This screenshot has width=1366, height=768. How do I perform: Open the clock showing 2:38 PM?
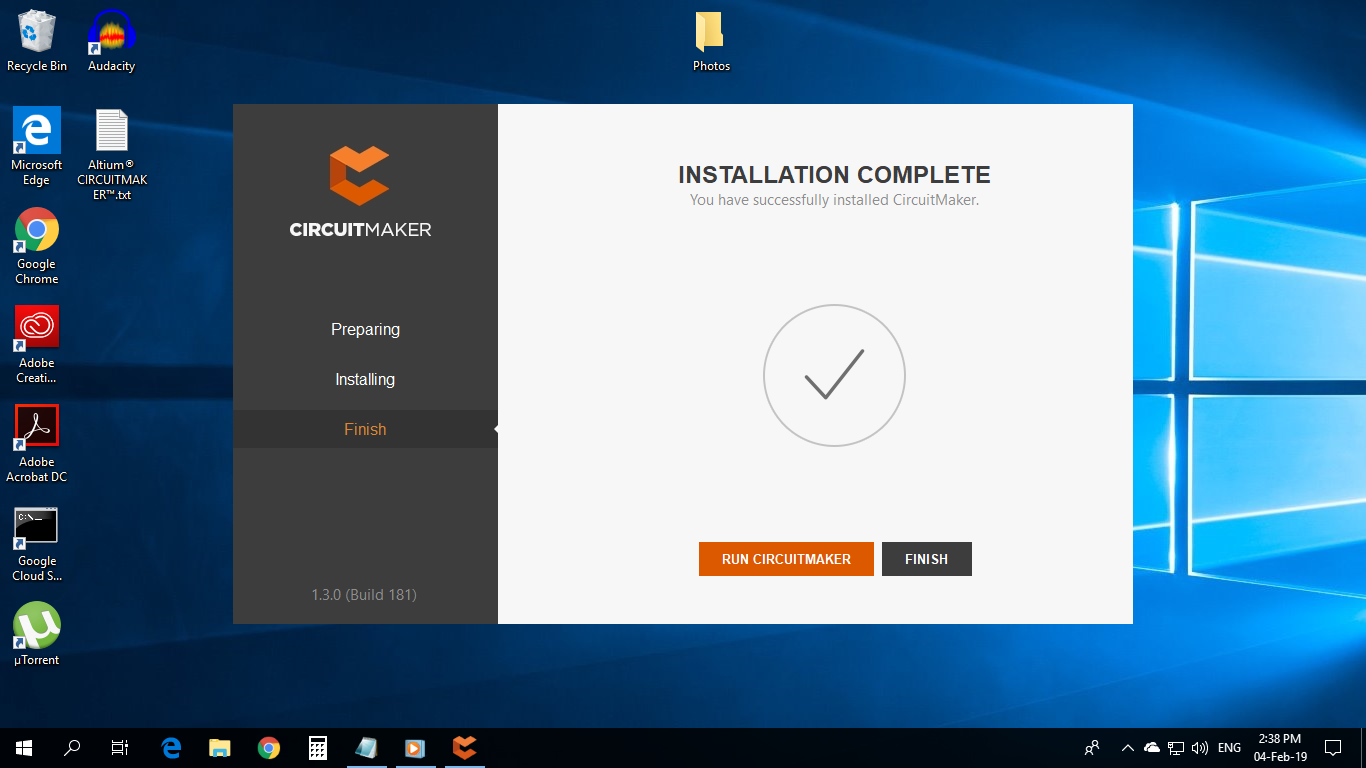[x=1280, y=748]
